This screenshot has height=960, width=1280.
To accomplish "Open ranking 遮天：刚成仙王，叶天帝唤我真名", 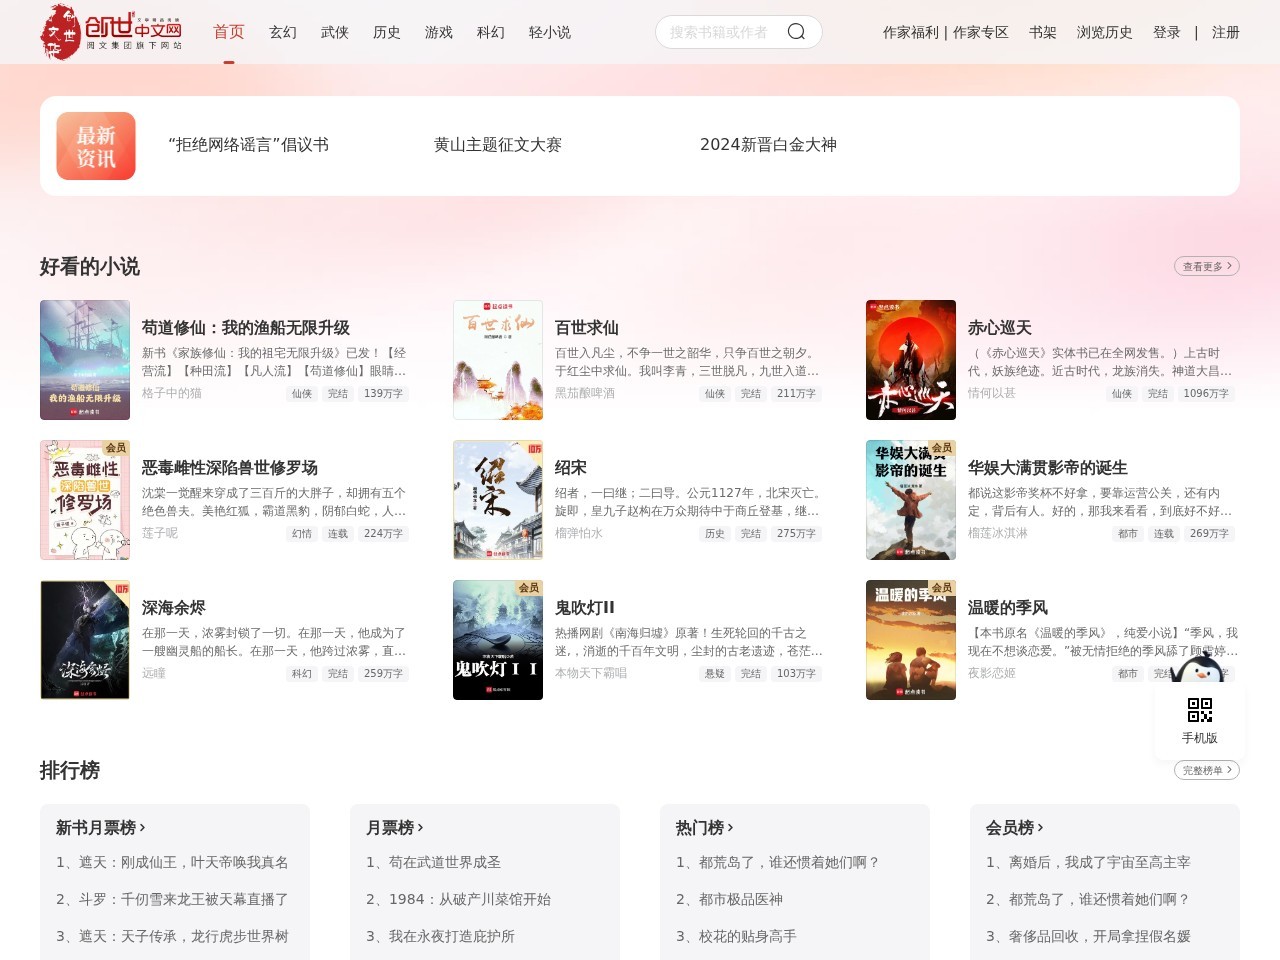I will (x=172, y=862).
